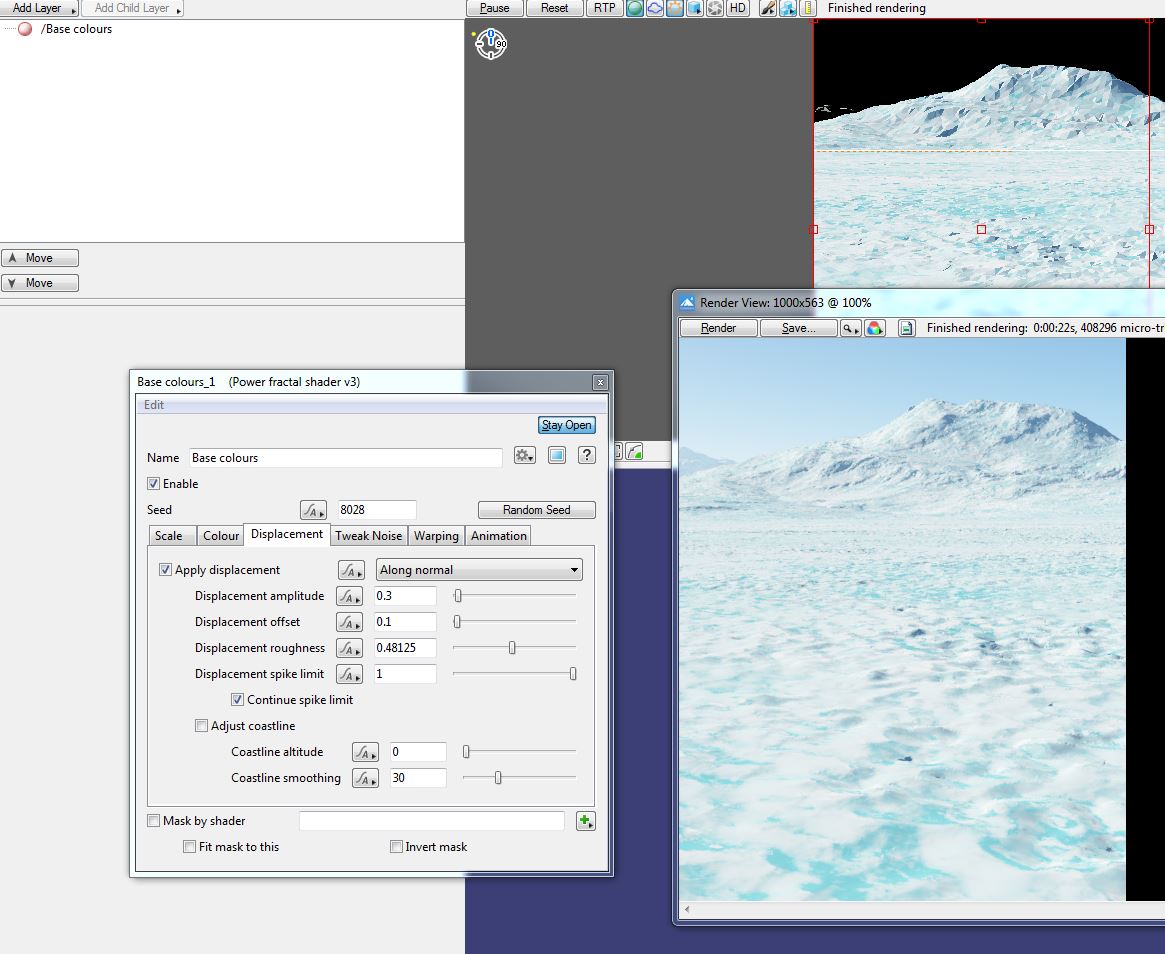Toggle sun lighting preview icon in 3D toolbar

(x=675, y=8)
